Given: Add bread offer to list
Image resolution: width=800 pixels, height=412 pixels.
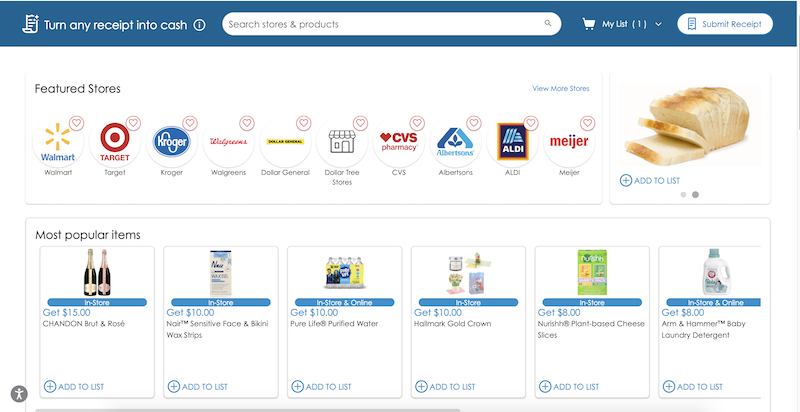Looking at the screenshot, I should 650,181.
